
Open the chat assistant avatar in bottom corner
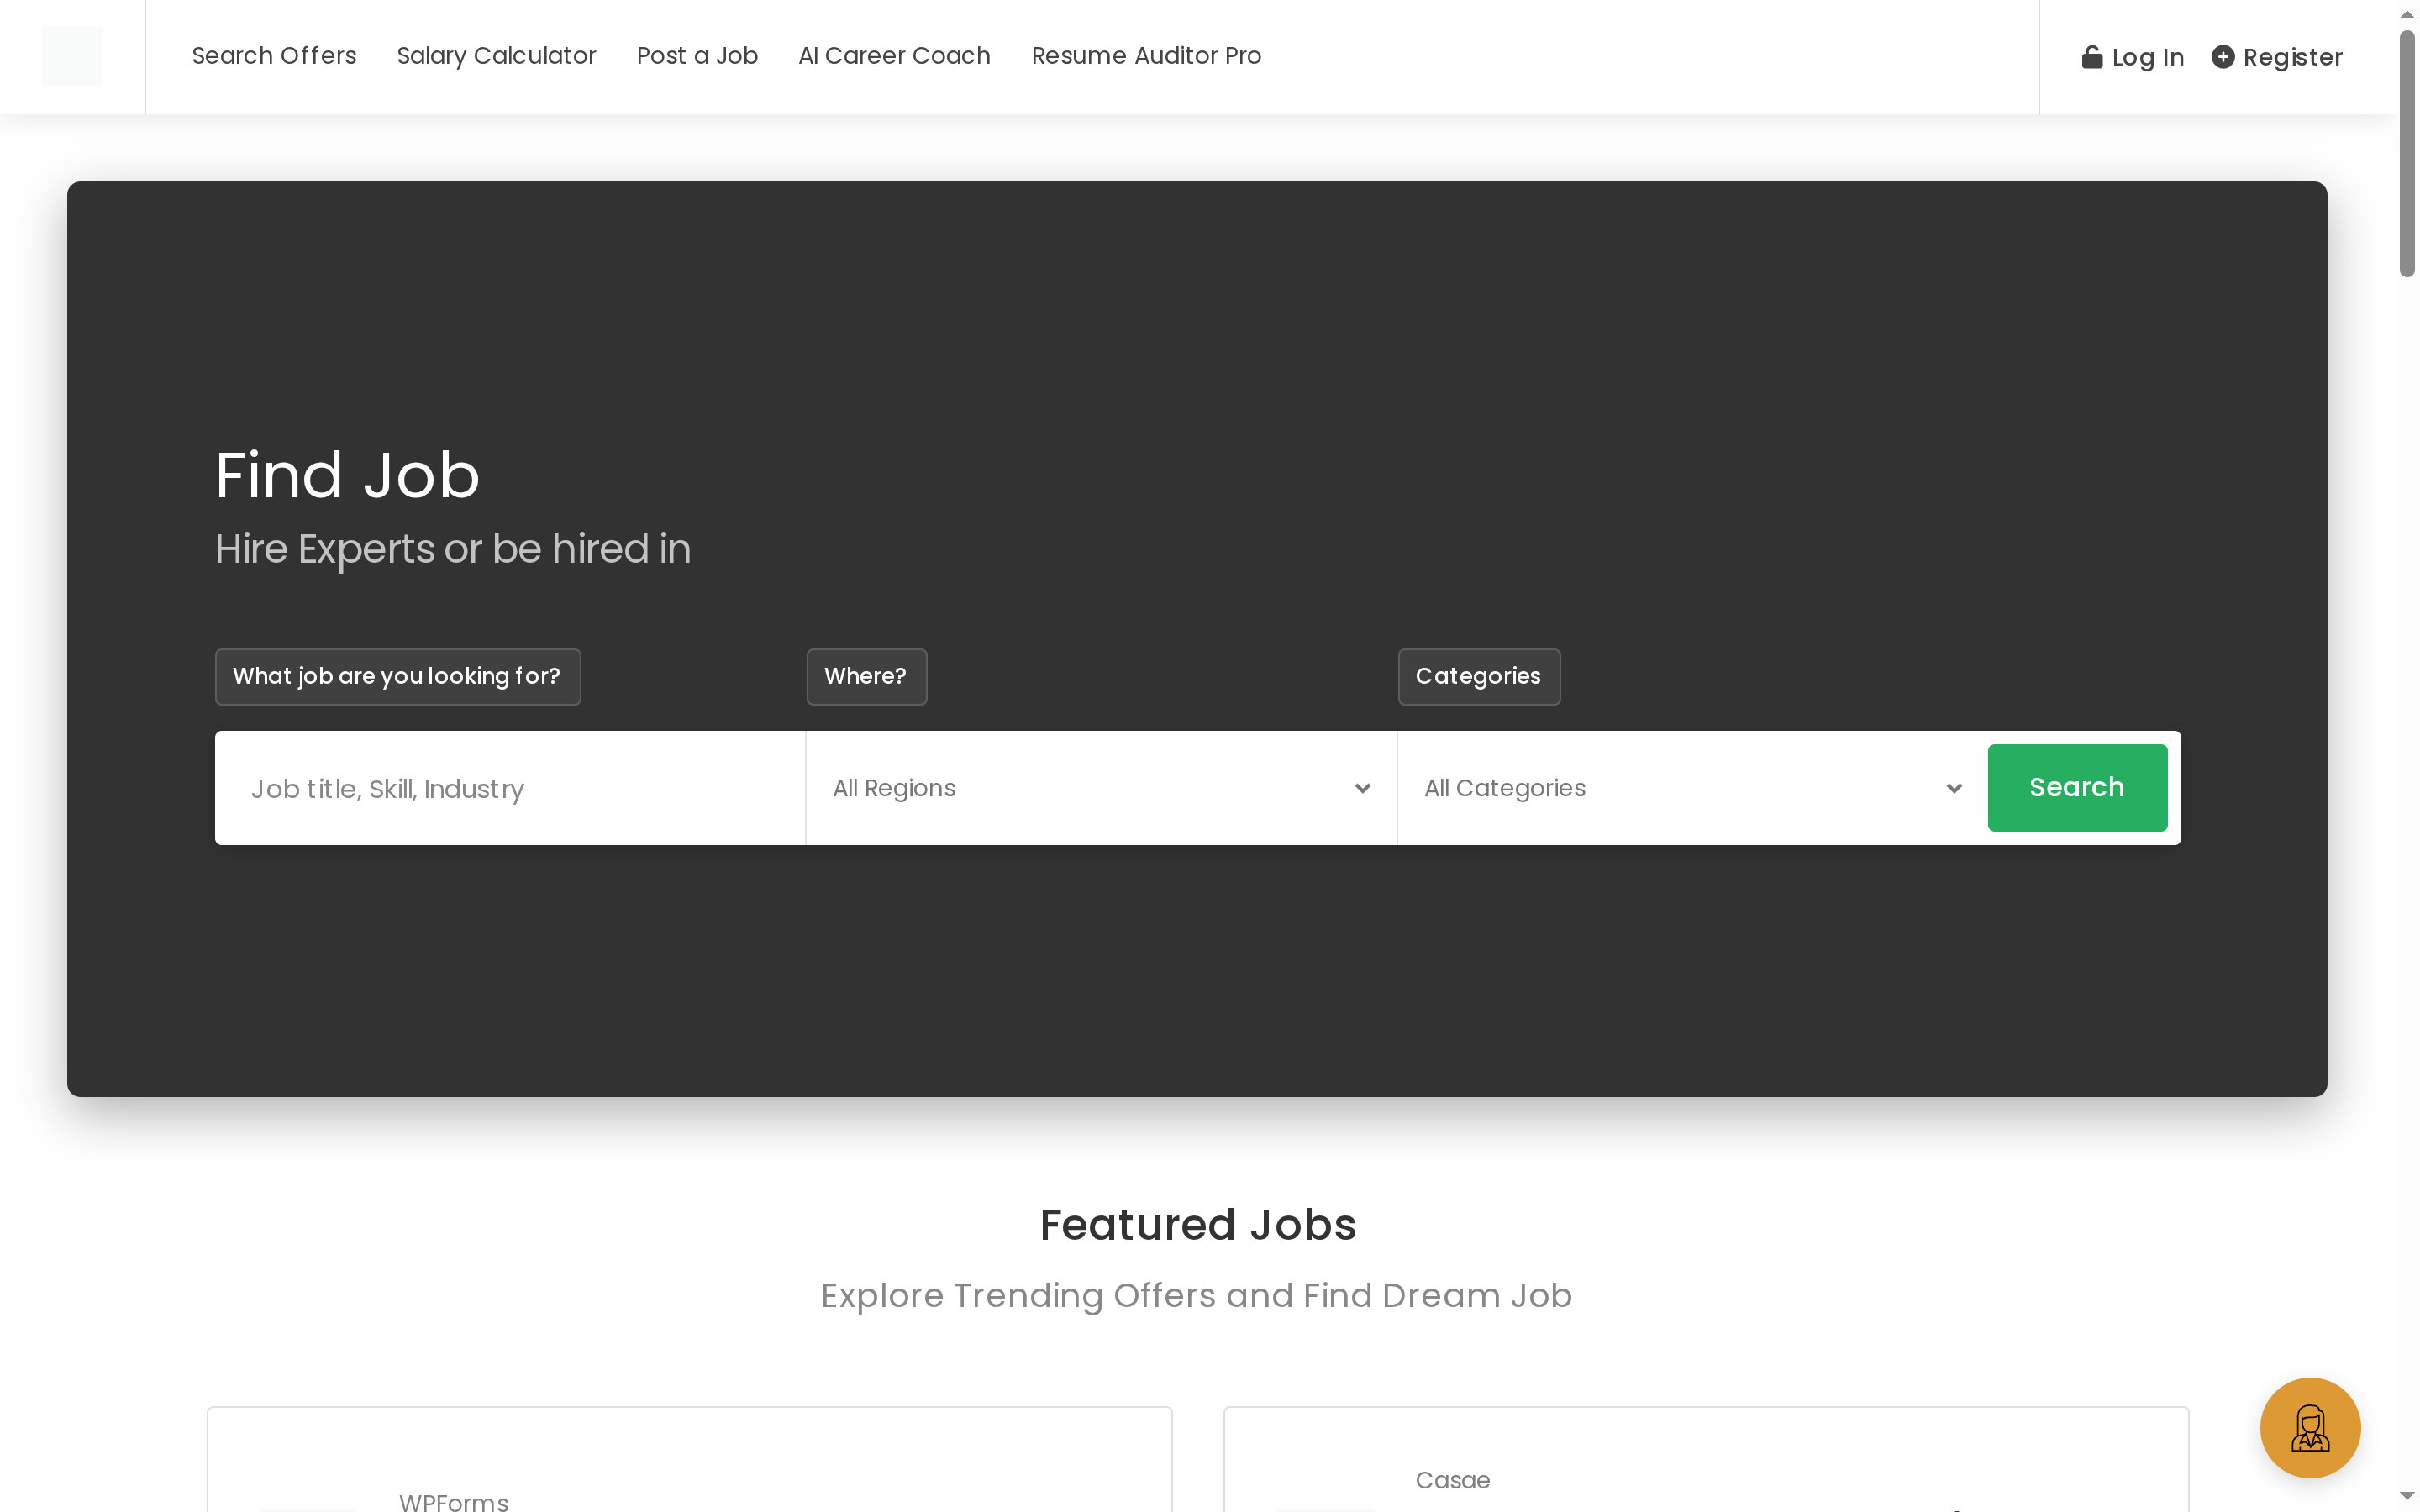pos(2309,1427)
